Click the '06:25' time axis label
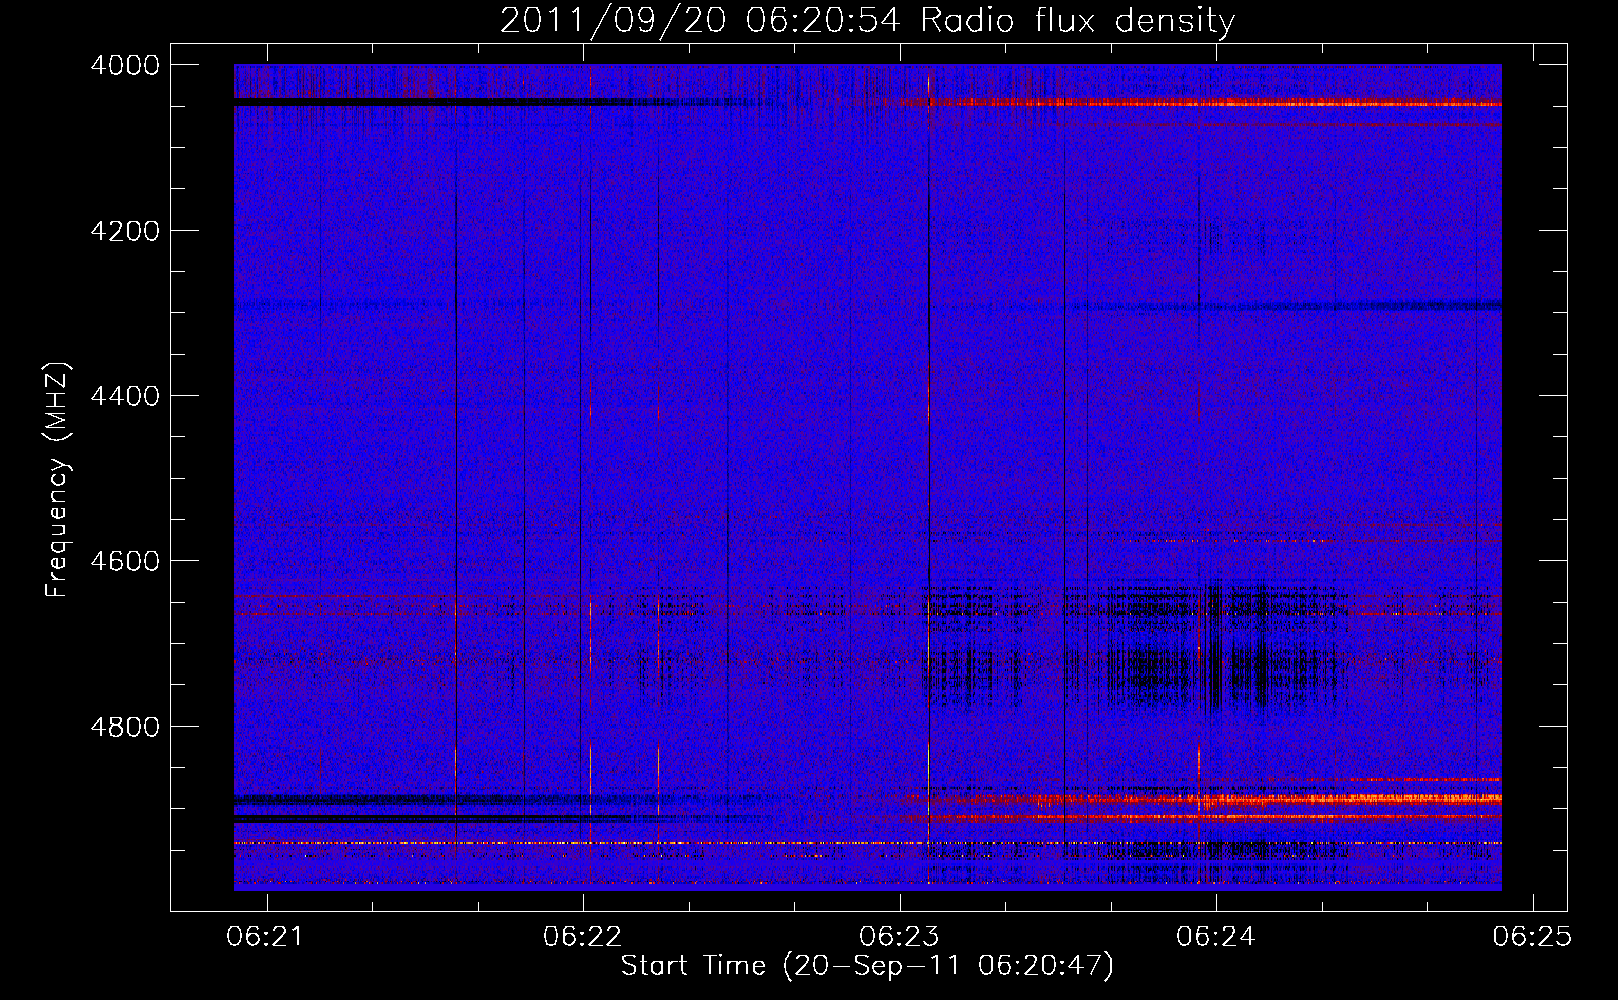 [1532, 936]
